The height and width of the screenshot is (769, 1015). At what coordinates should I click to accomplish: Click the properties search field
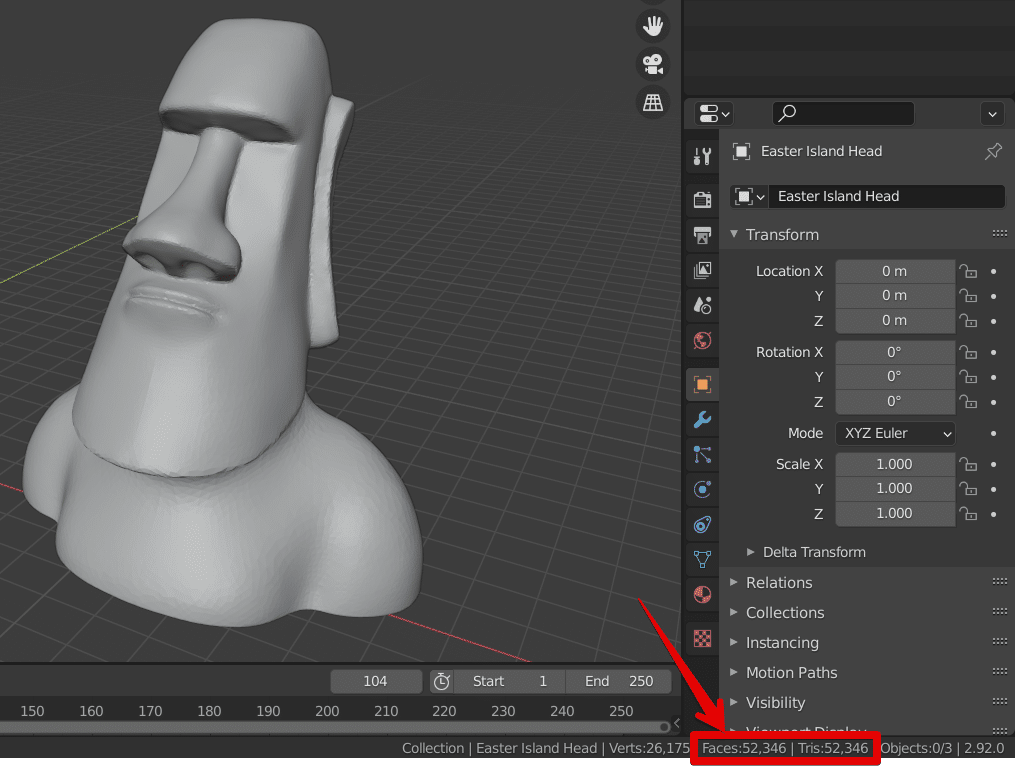coord(843,114)
